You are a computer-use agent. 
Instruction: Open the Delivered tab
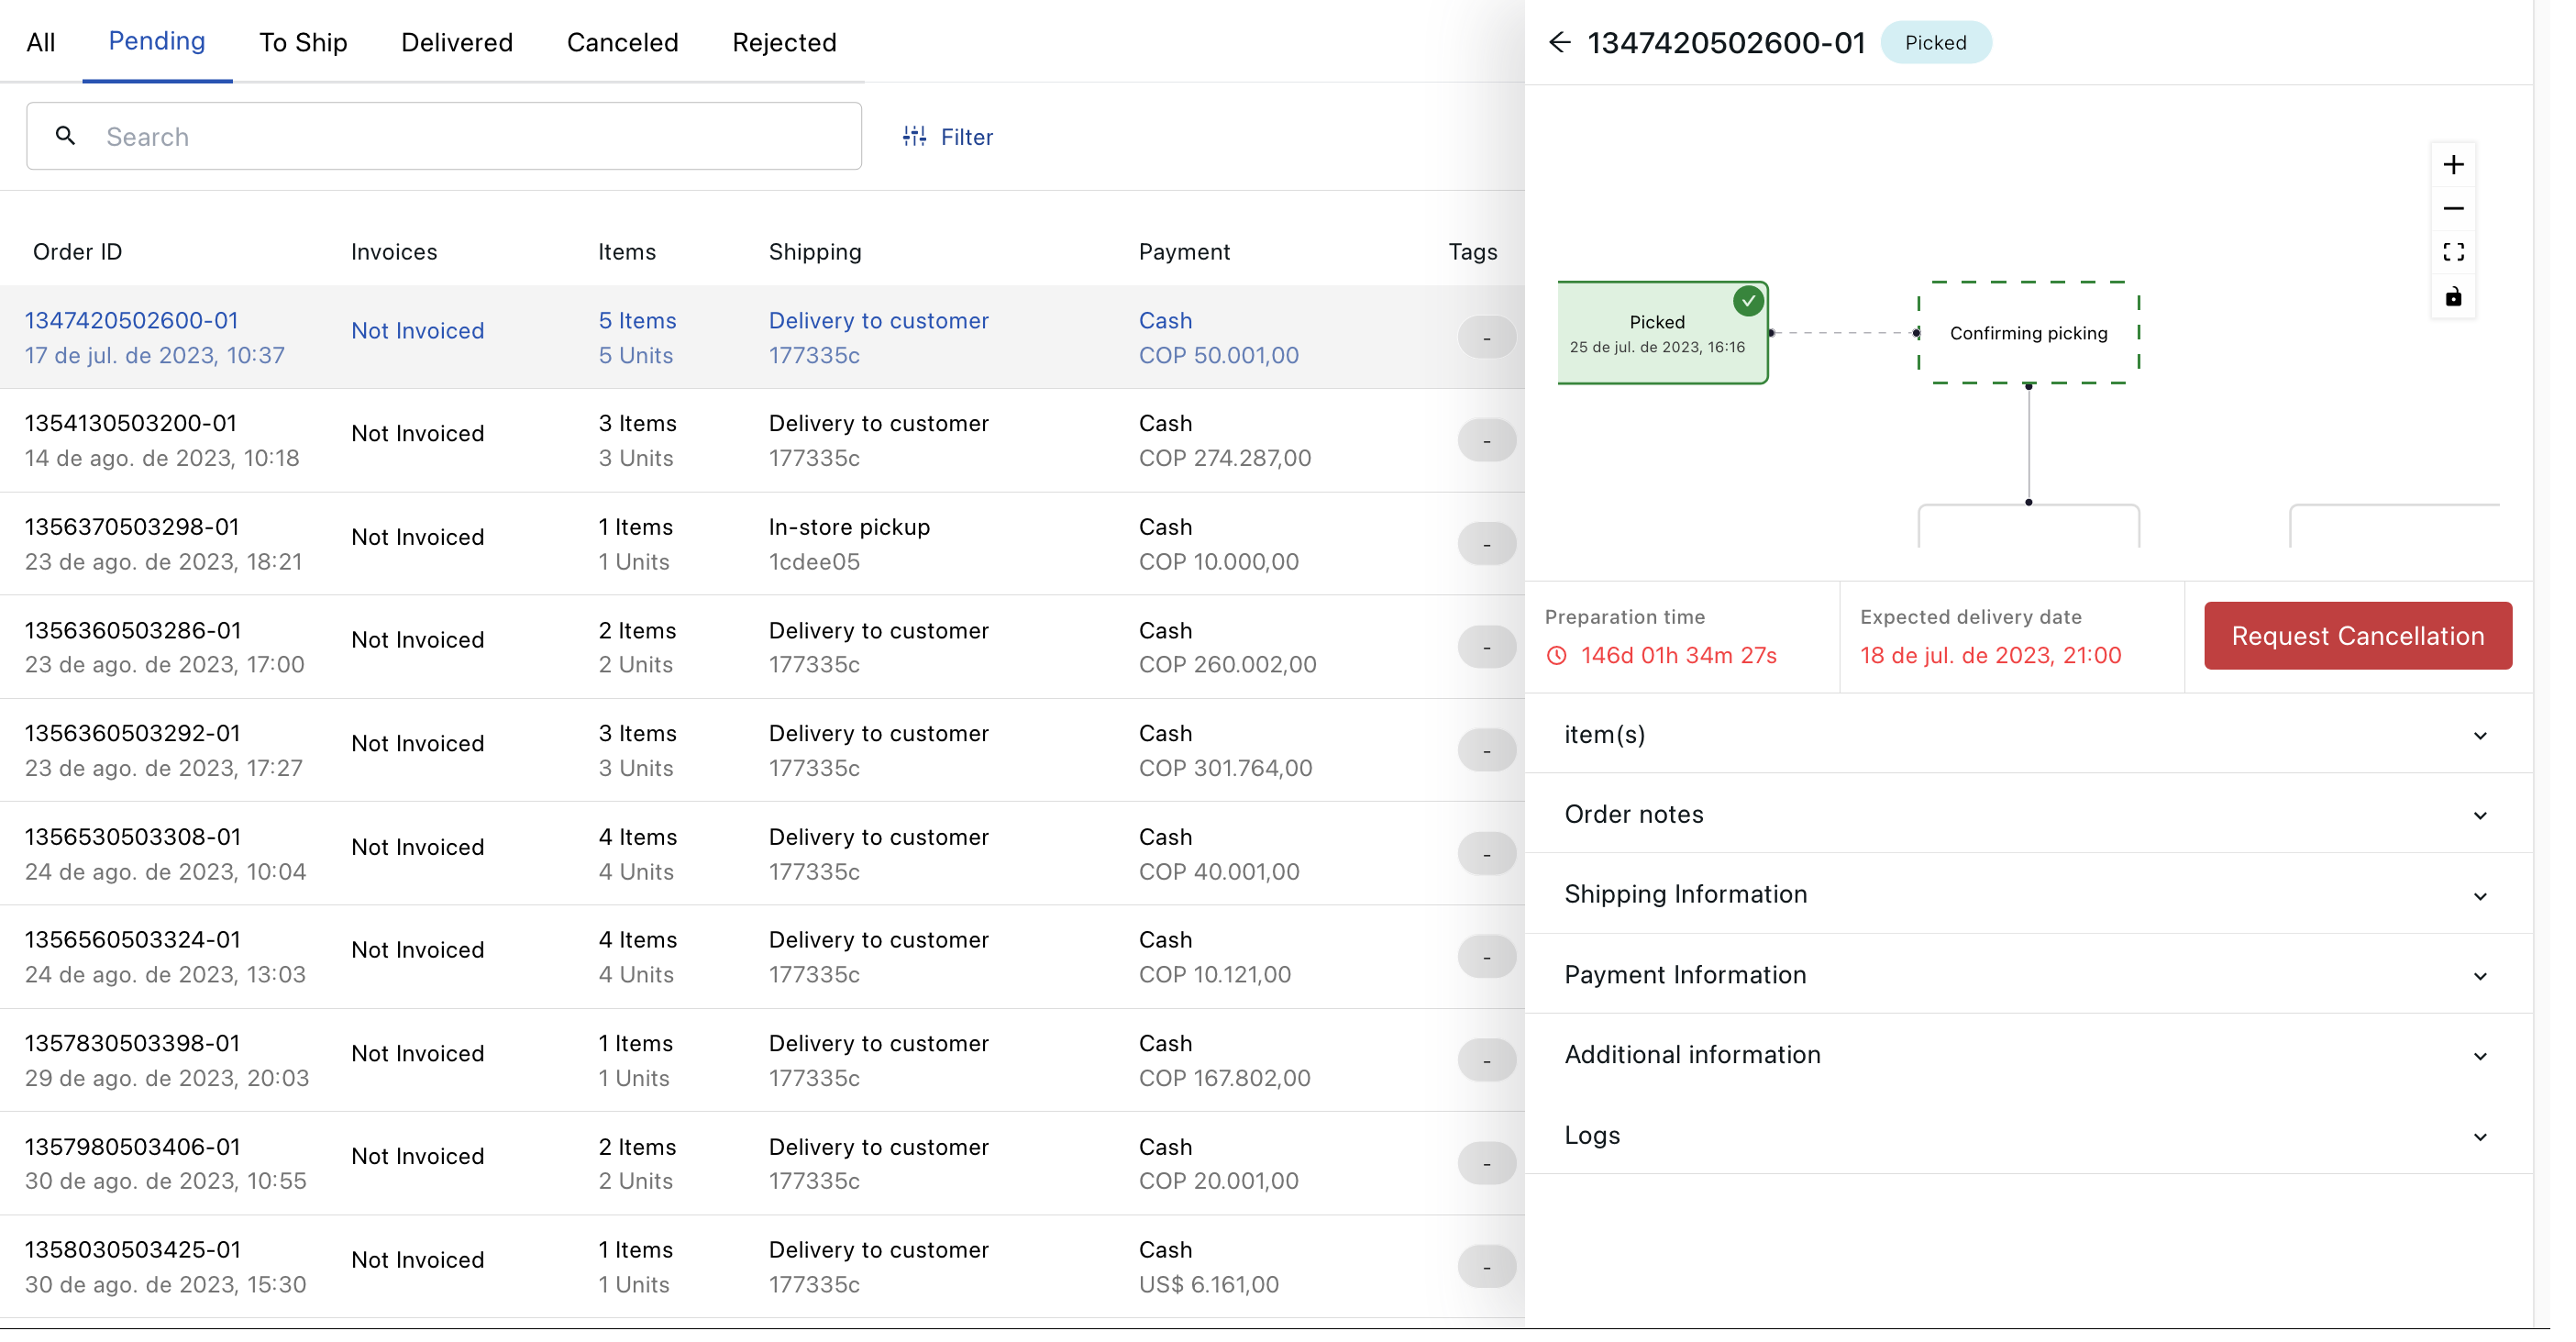pyautogui.click(x=456, y=42)
